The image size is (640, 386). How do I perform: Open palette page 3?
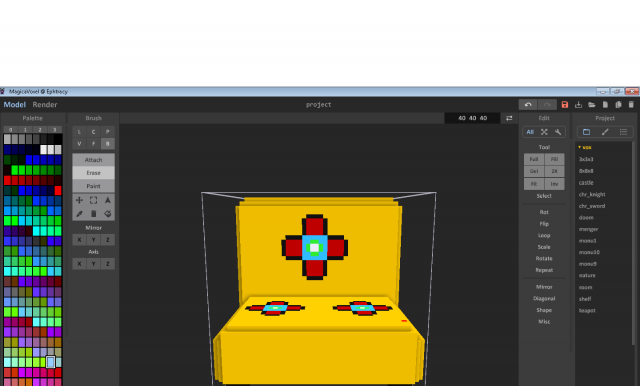pyautogui.click(x=55, y=130)
